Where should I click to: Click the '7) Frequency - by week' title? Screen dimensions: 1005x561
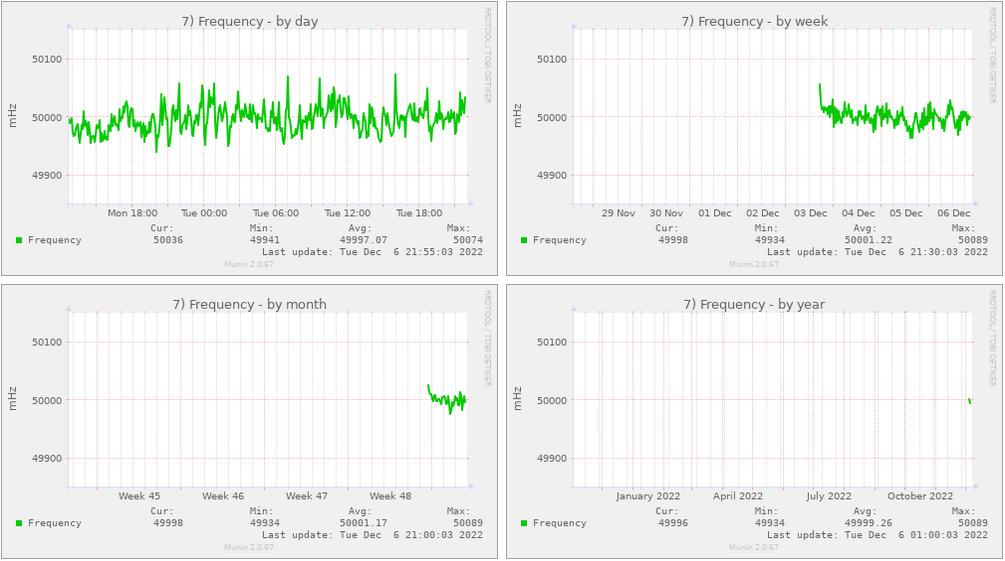tap(754, 21)
